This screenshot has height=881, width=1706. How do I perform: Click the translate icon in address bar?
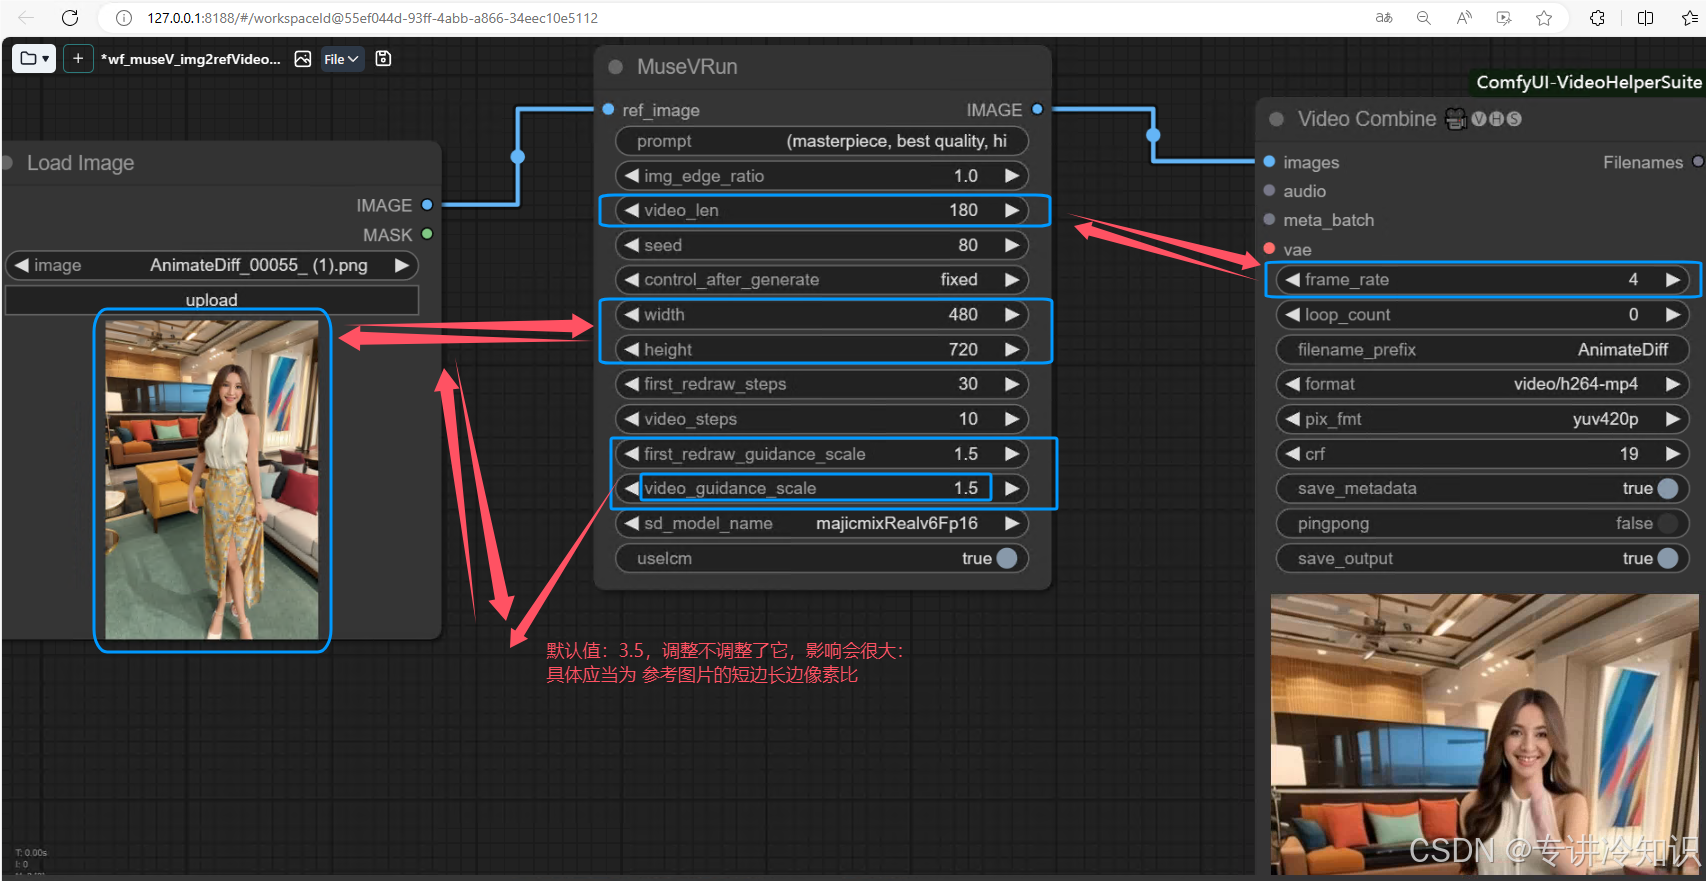1384,18
